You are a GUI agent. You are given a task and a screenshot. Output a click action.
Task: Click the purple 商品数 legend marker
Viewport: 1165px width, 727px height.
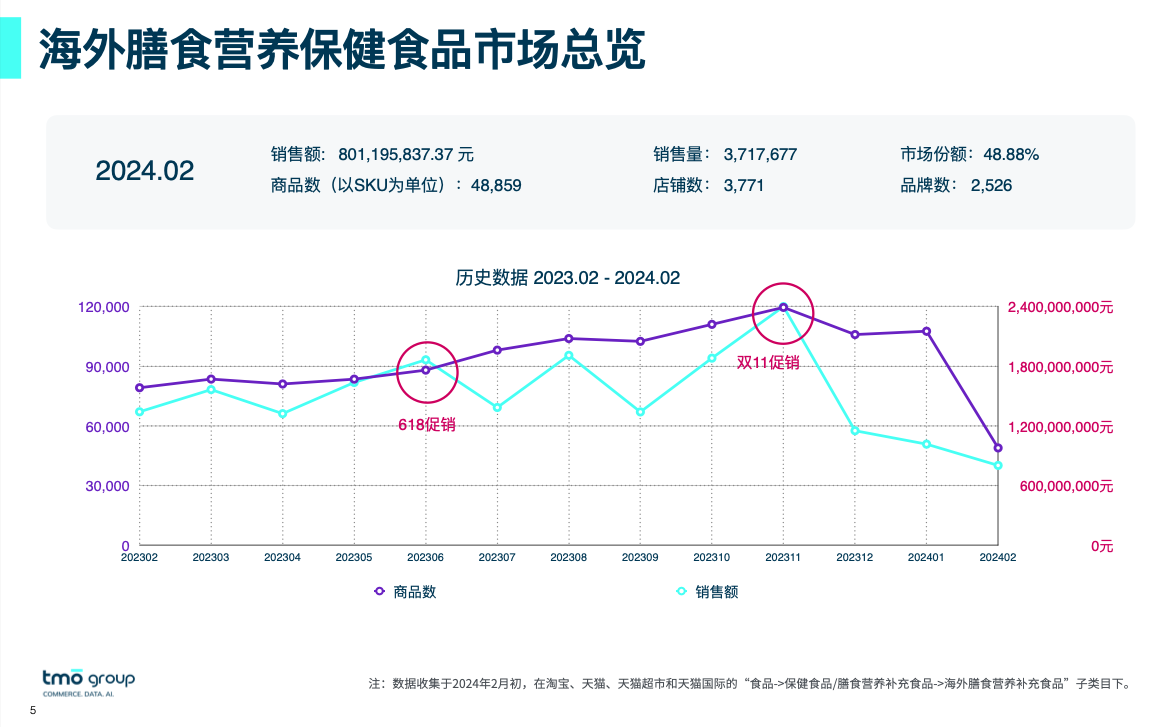(x=379, y=592)
